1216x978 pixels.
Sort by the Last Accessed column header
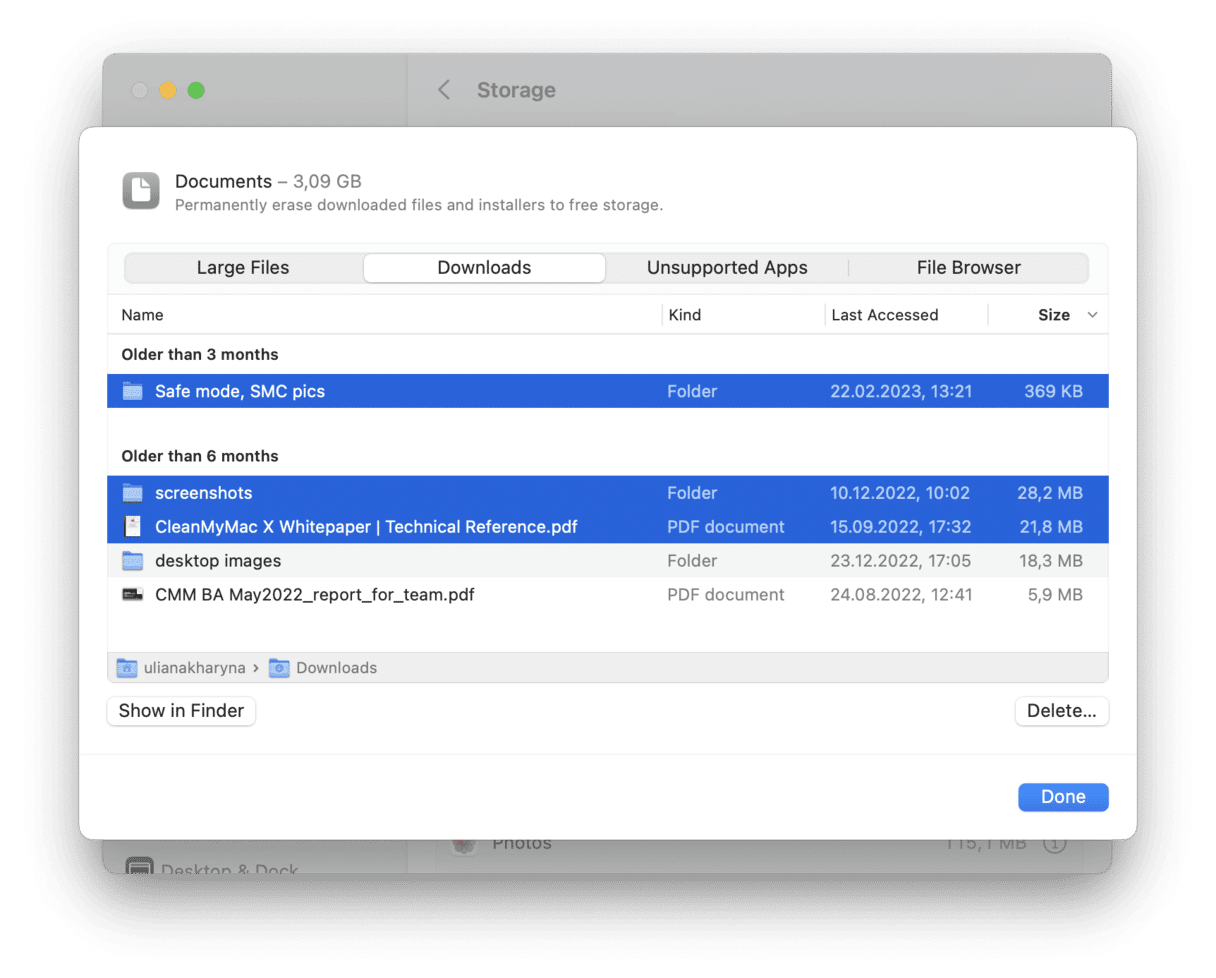885,315
